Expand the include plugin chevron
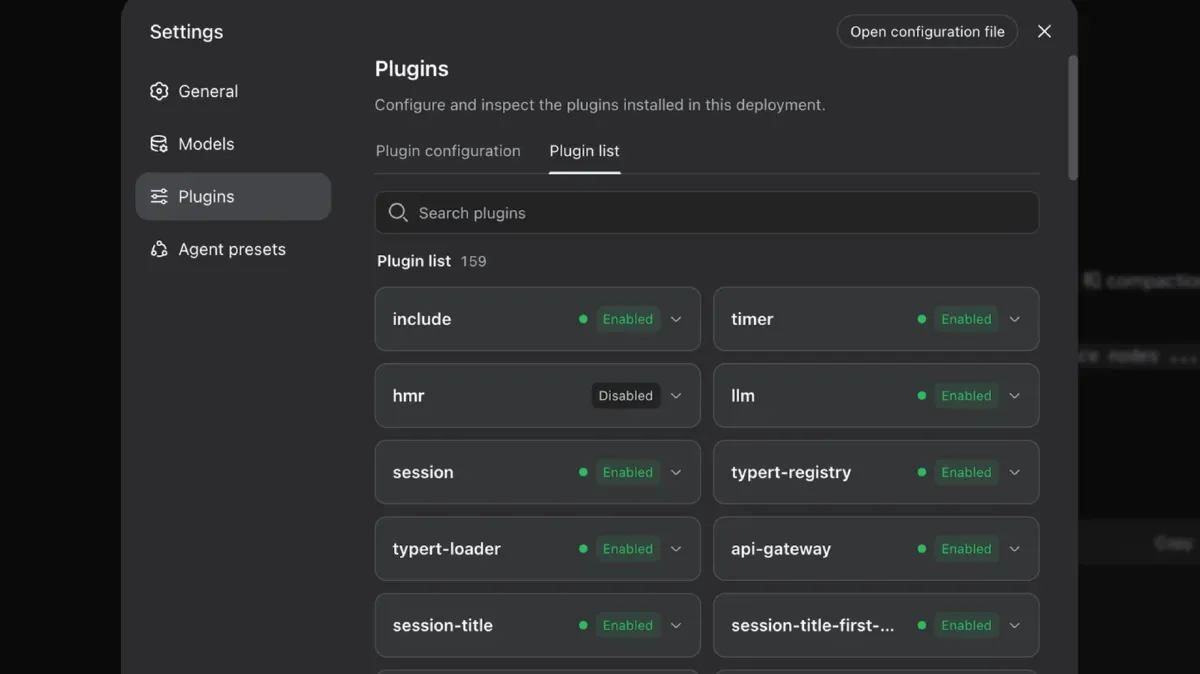 coord(676,320)
